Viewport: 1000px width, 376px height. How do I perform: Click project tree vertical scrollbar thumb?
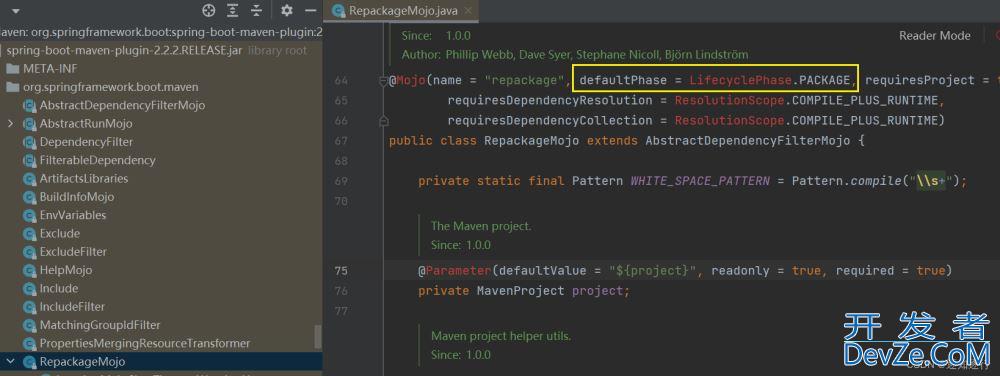coord(318,336)
